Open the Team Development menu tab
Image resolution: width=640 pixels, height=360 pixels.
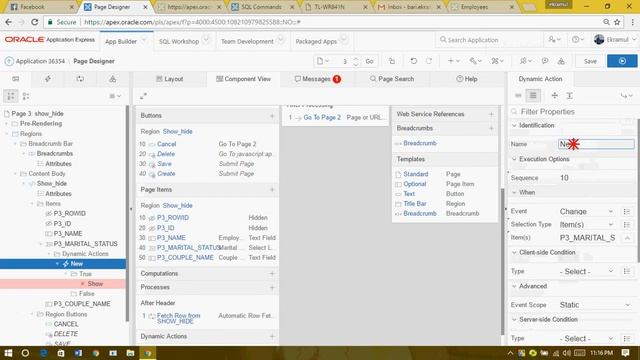247,41
